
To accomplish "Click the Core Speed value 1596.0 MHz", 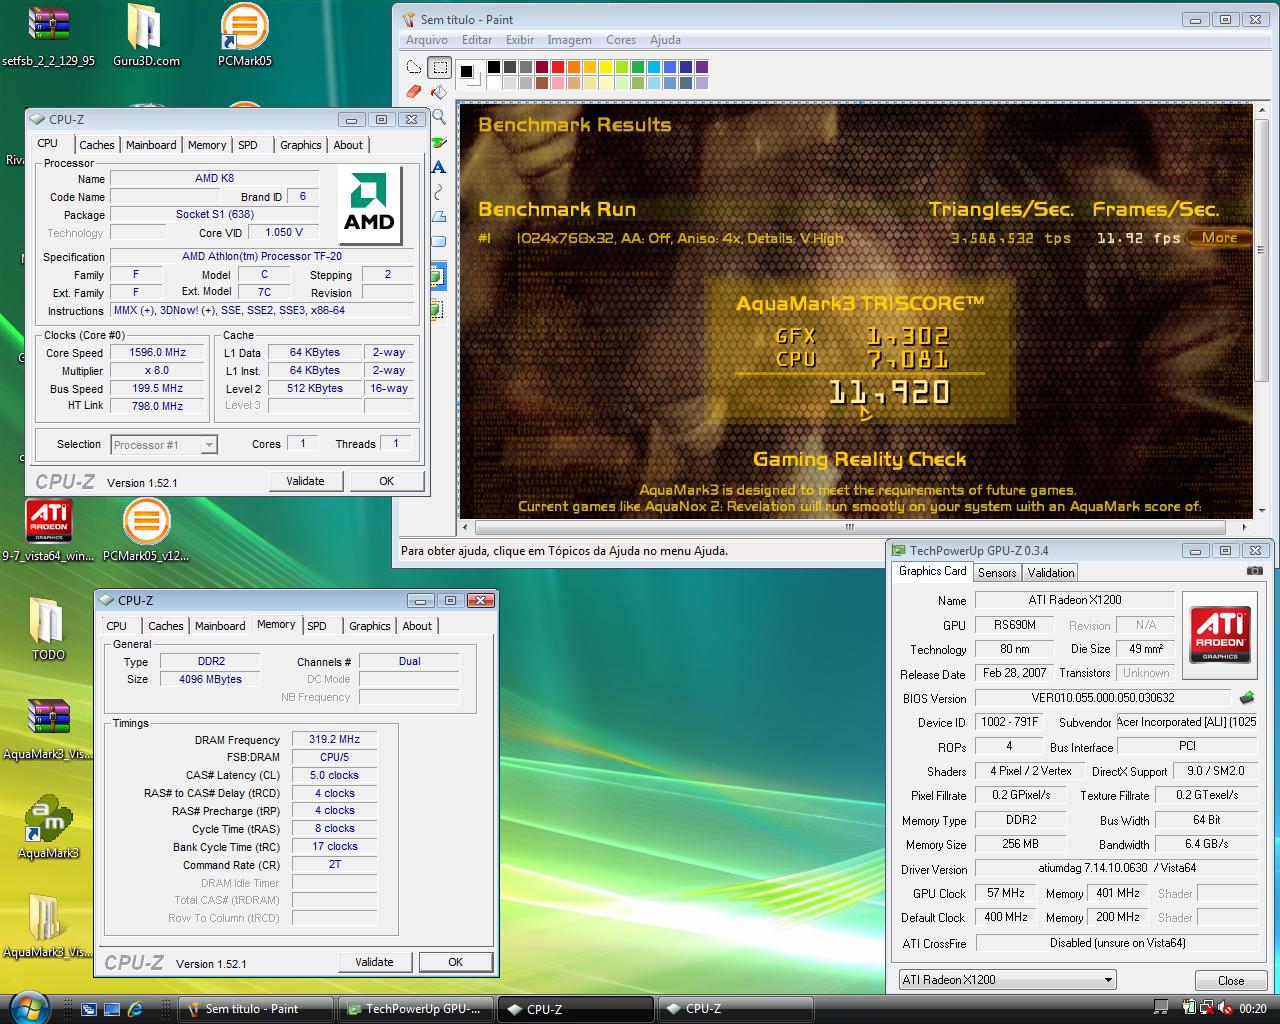I will pos(158,352).
